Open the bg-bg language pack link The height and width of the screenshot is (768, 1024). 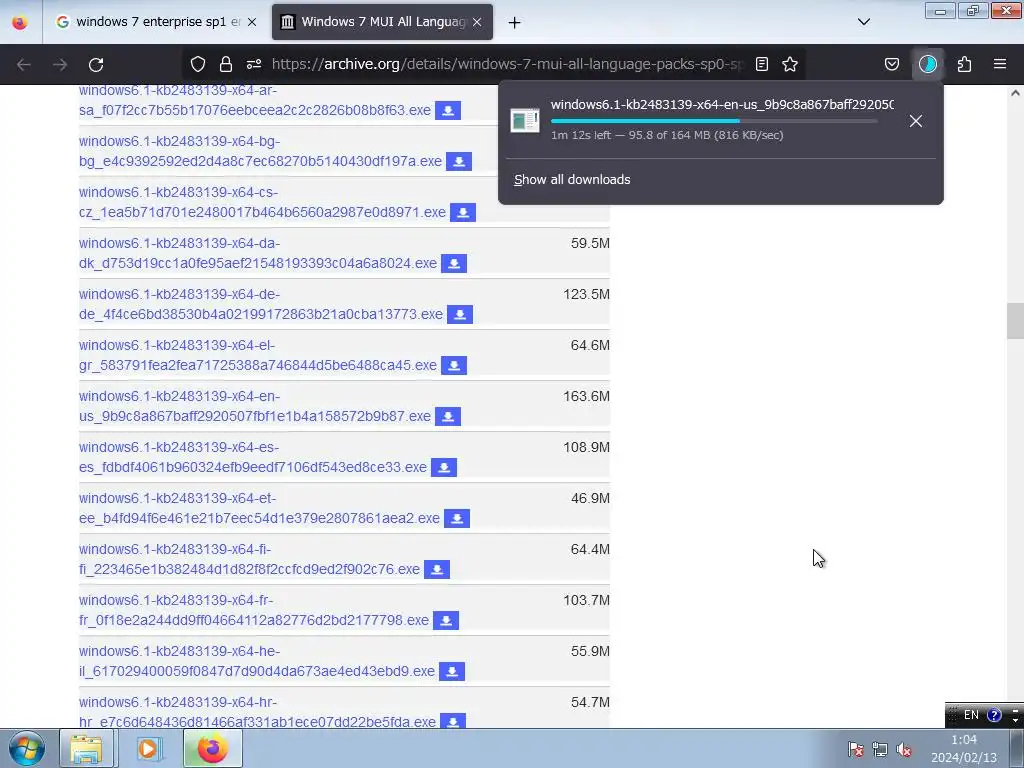(261, 152)
